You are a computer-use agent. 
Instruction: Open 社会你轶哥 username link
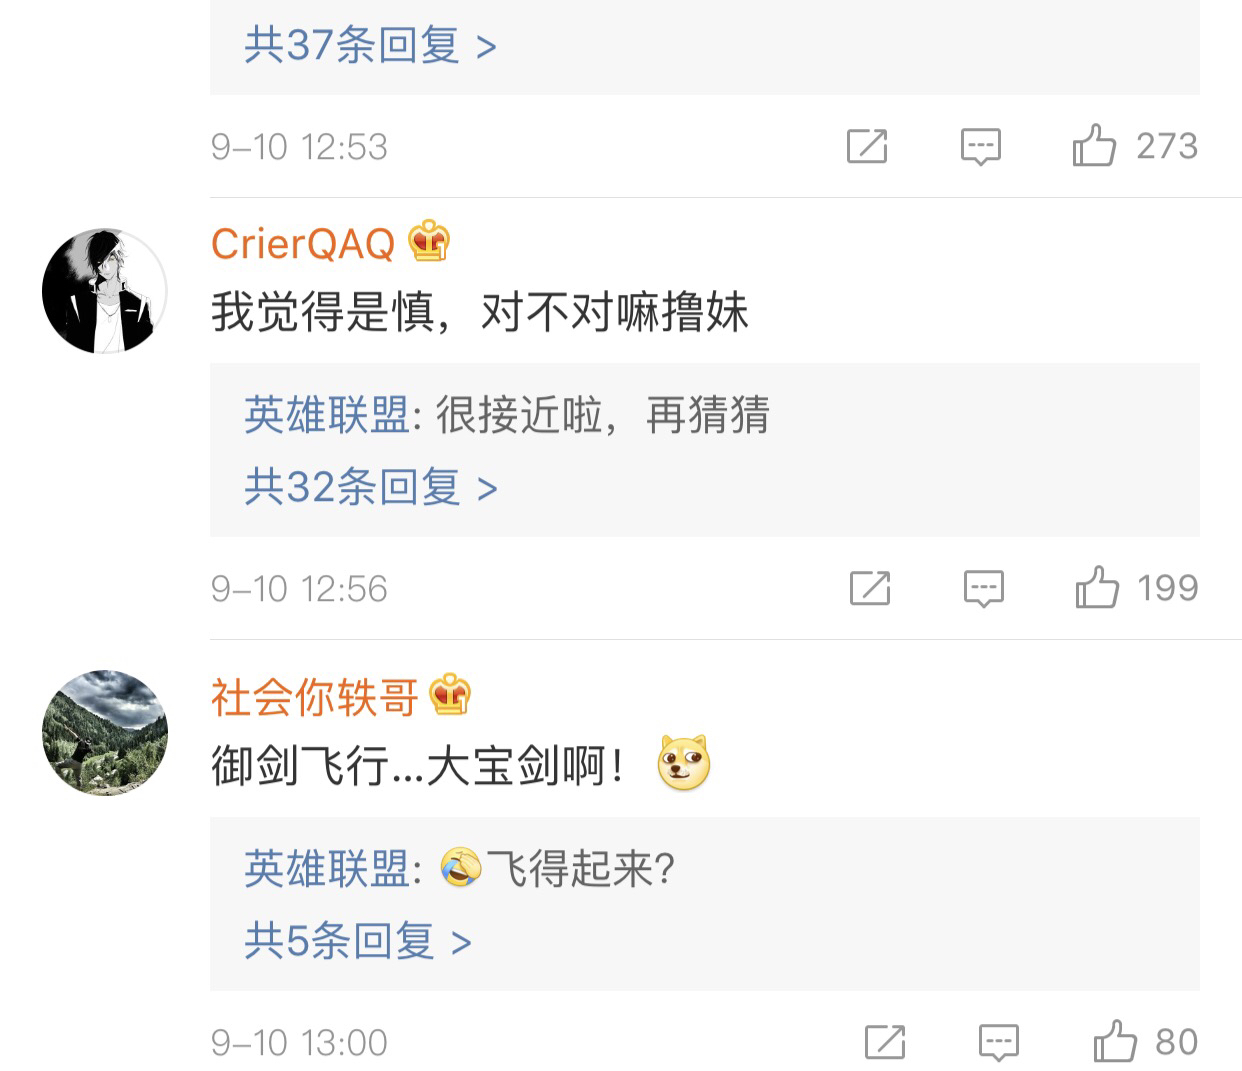pos(314,697)
